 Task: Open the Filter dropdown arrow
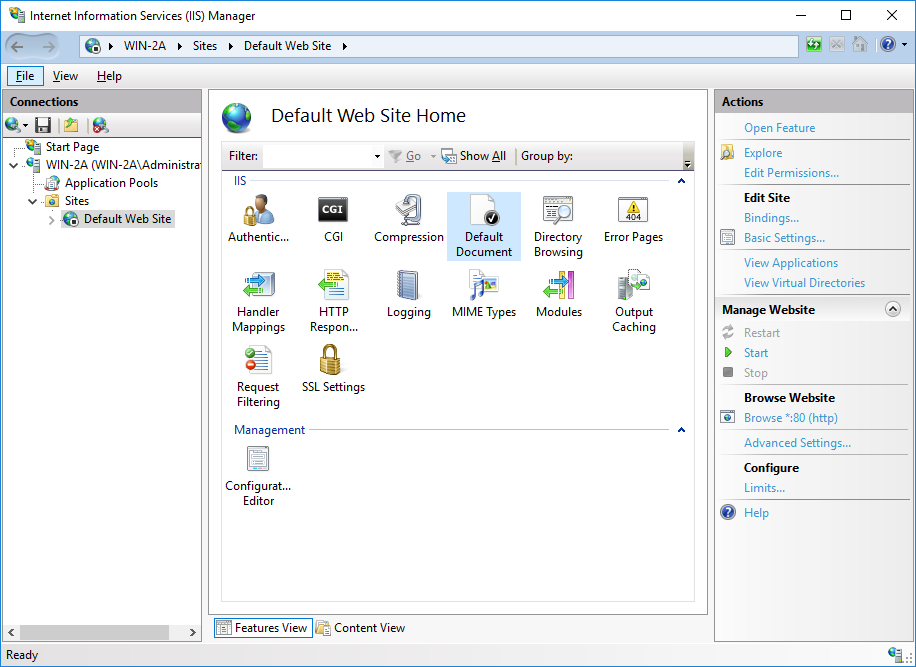coord(377,157)
